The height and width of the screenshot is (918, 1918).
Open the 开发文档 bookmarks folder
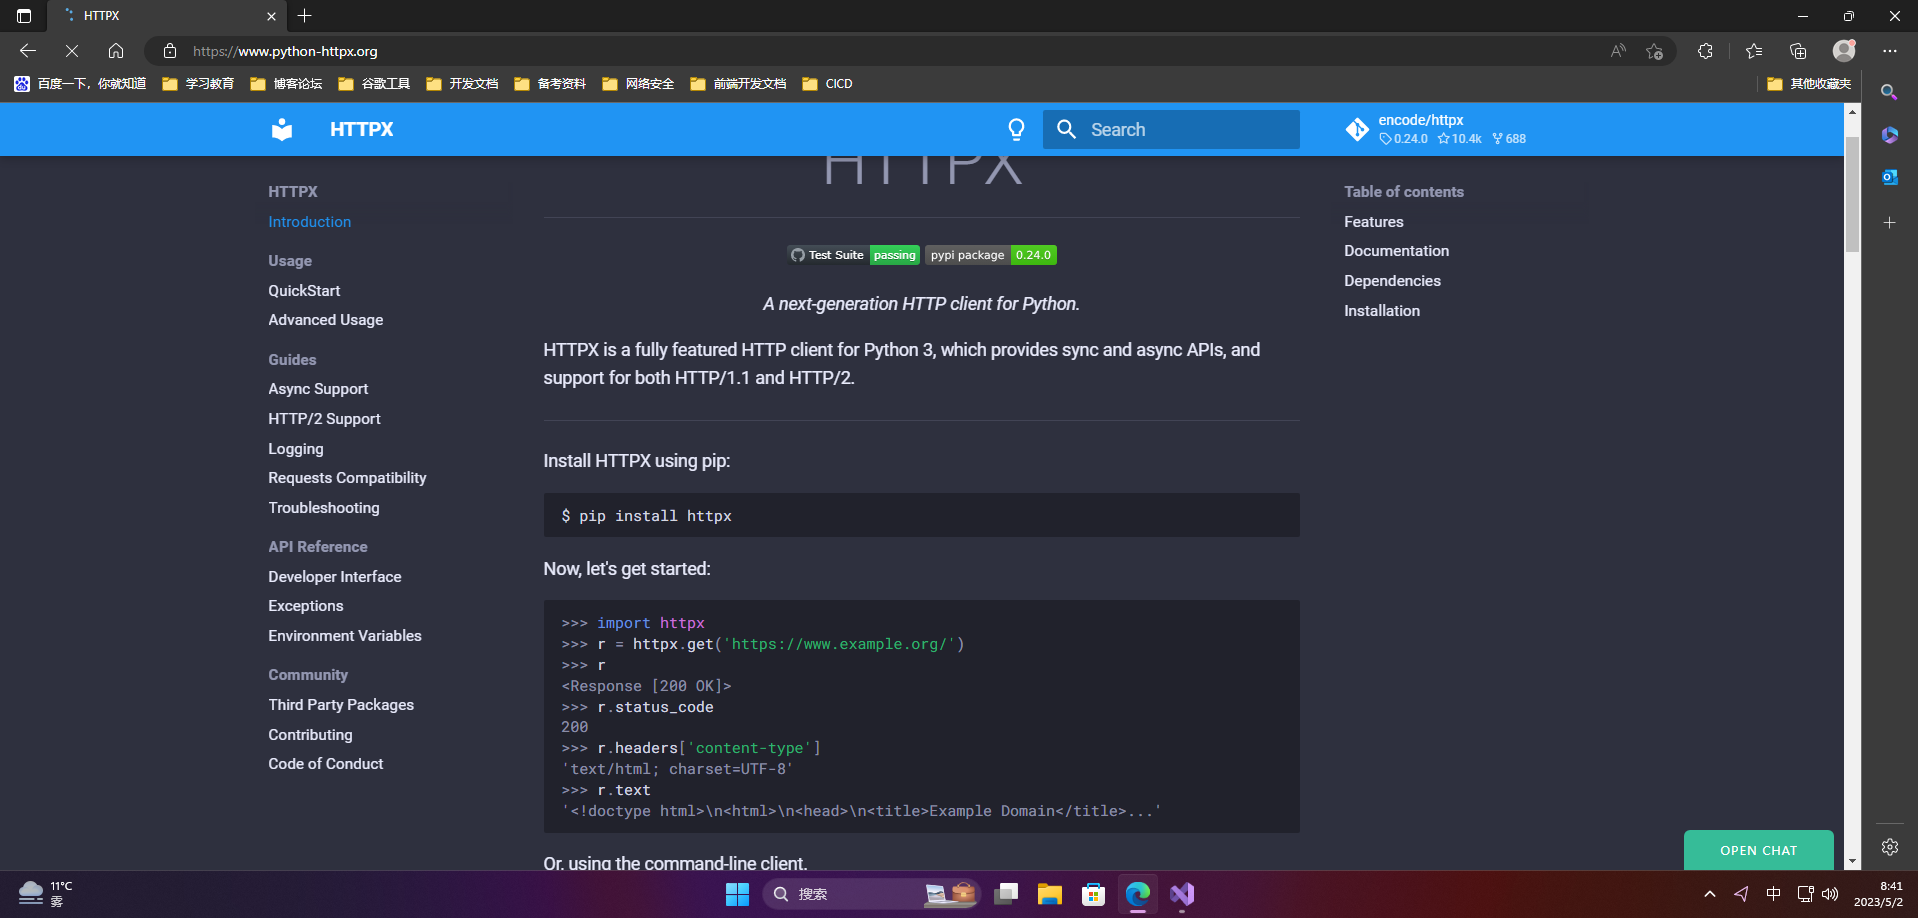point(462,84)
